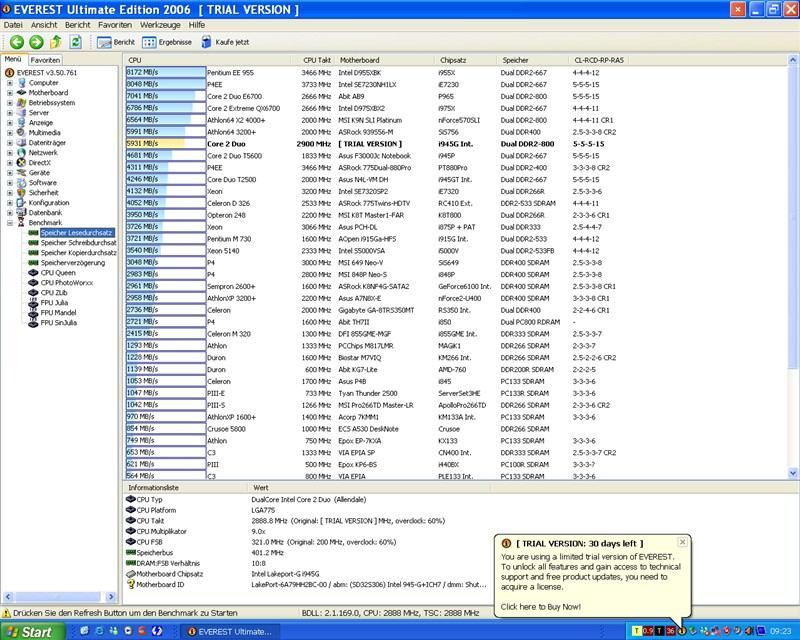The width and height of the screenshot is (800, 640).
Task: Select CPU PhotoWorxx benchmark
Action: pyautogui.click(x=67, y=283)
